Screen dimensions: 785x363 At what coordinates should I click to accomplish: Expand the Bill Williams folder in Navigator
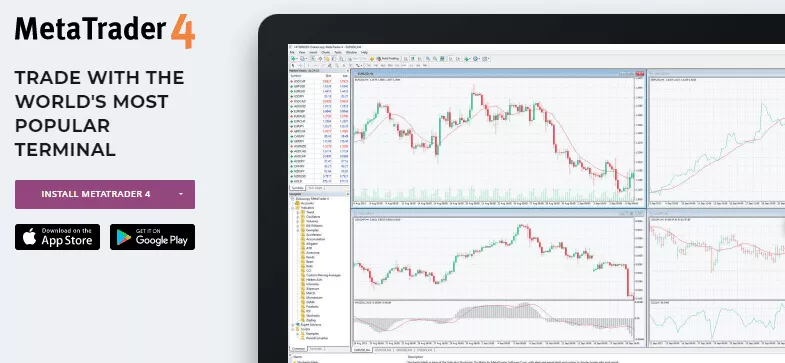pyautogui.click(x=298, y=226)
